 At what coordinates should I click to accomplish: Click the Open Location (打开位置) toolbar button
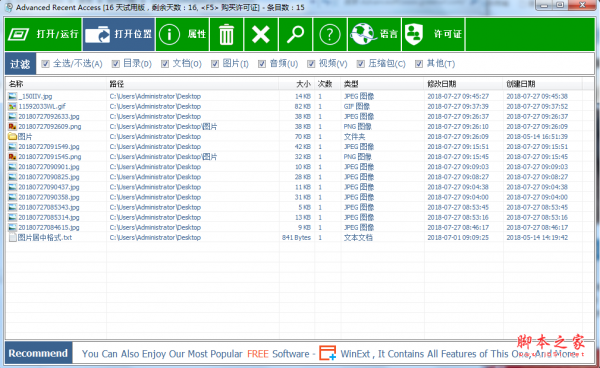tap(119, 34)
